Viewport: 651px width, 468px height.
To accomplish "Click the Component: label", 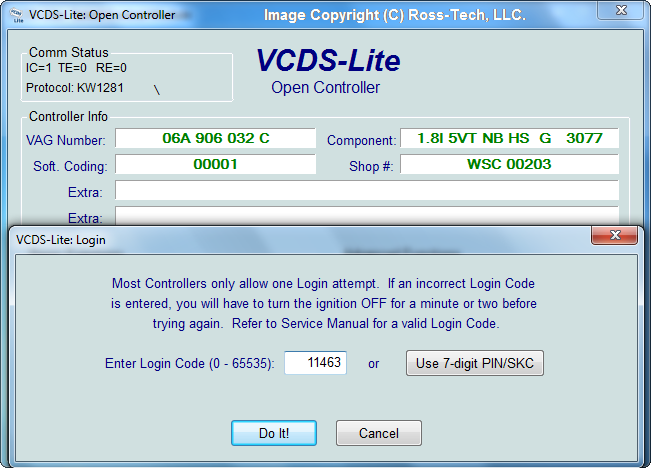I will pos(361,140).
